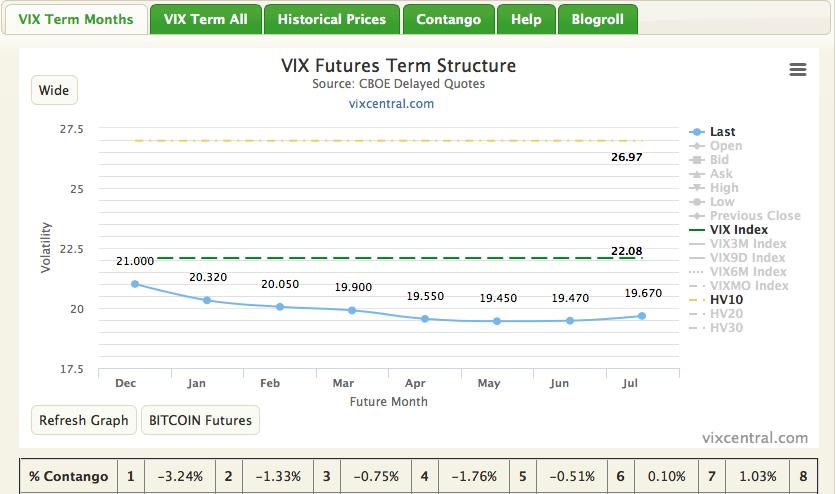Show the Low series on chart
This screenshot has height=494, width=836.
point(722,202)
